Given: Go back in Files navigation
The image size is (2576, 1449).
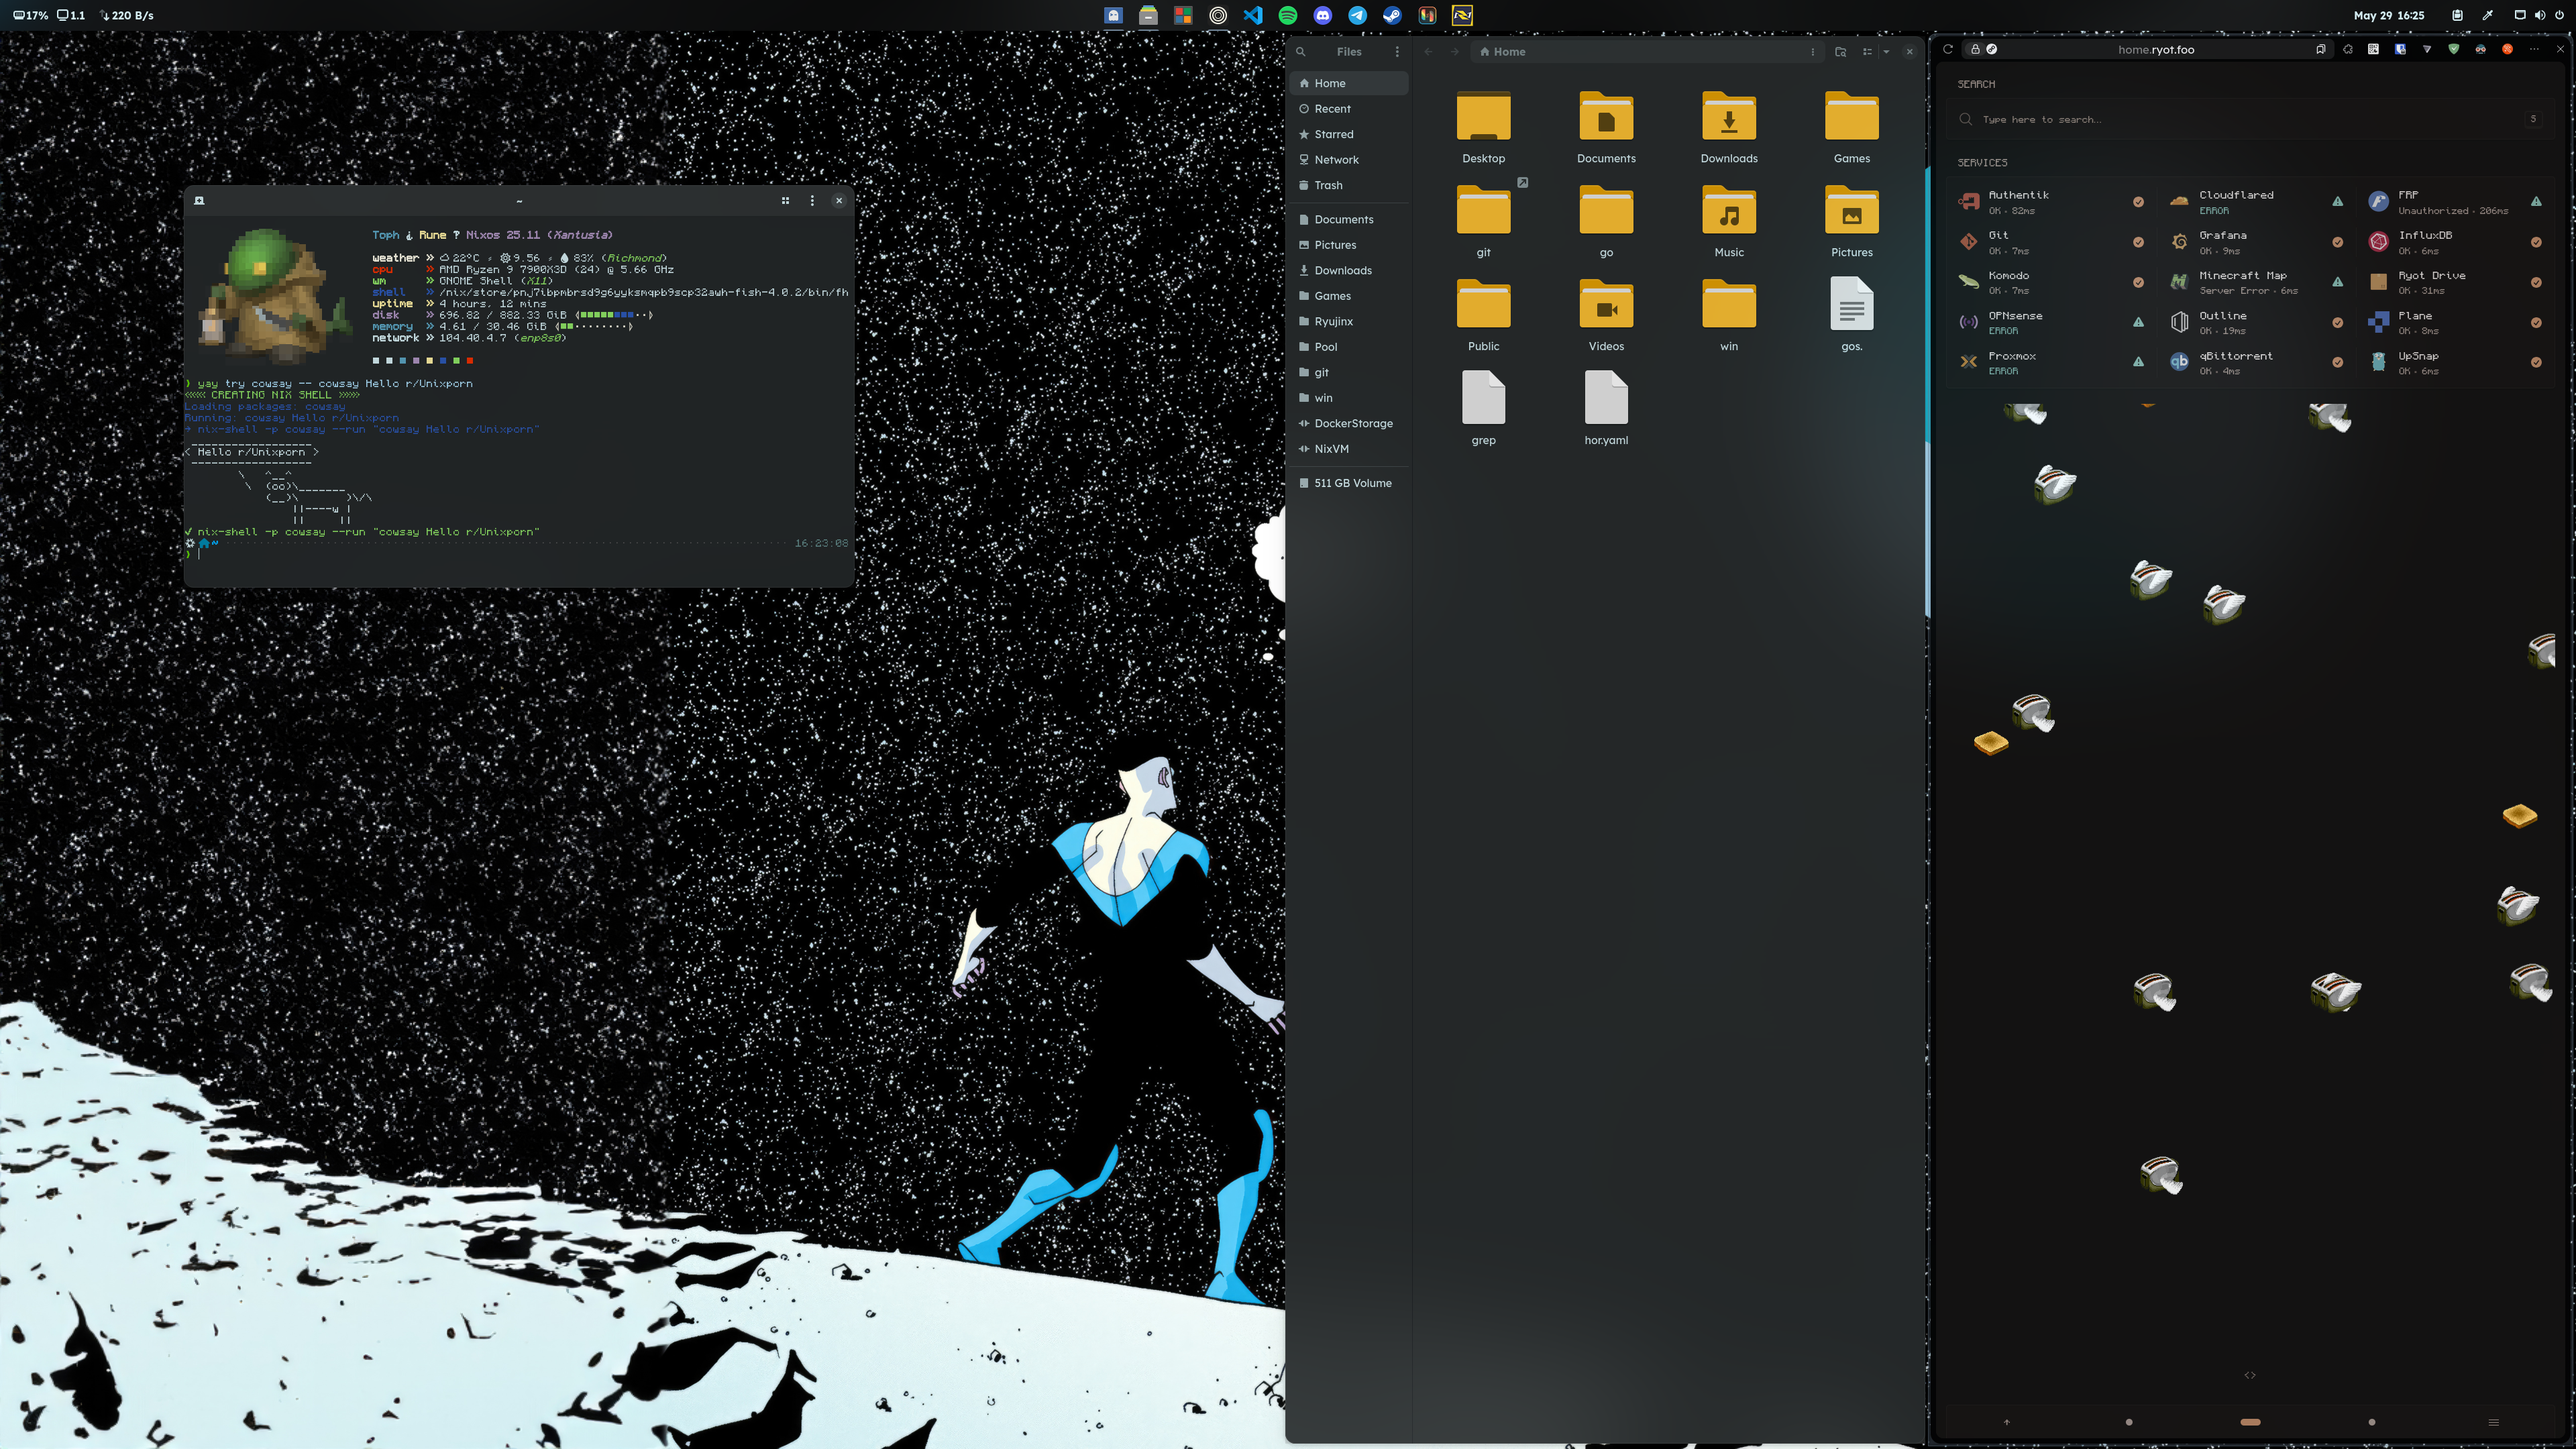Looking at the screenshot, I should click(1428, 52).
